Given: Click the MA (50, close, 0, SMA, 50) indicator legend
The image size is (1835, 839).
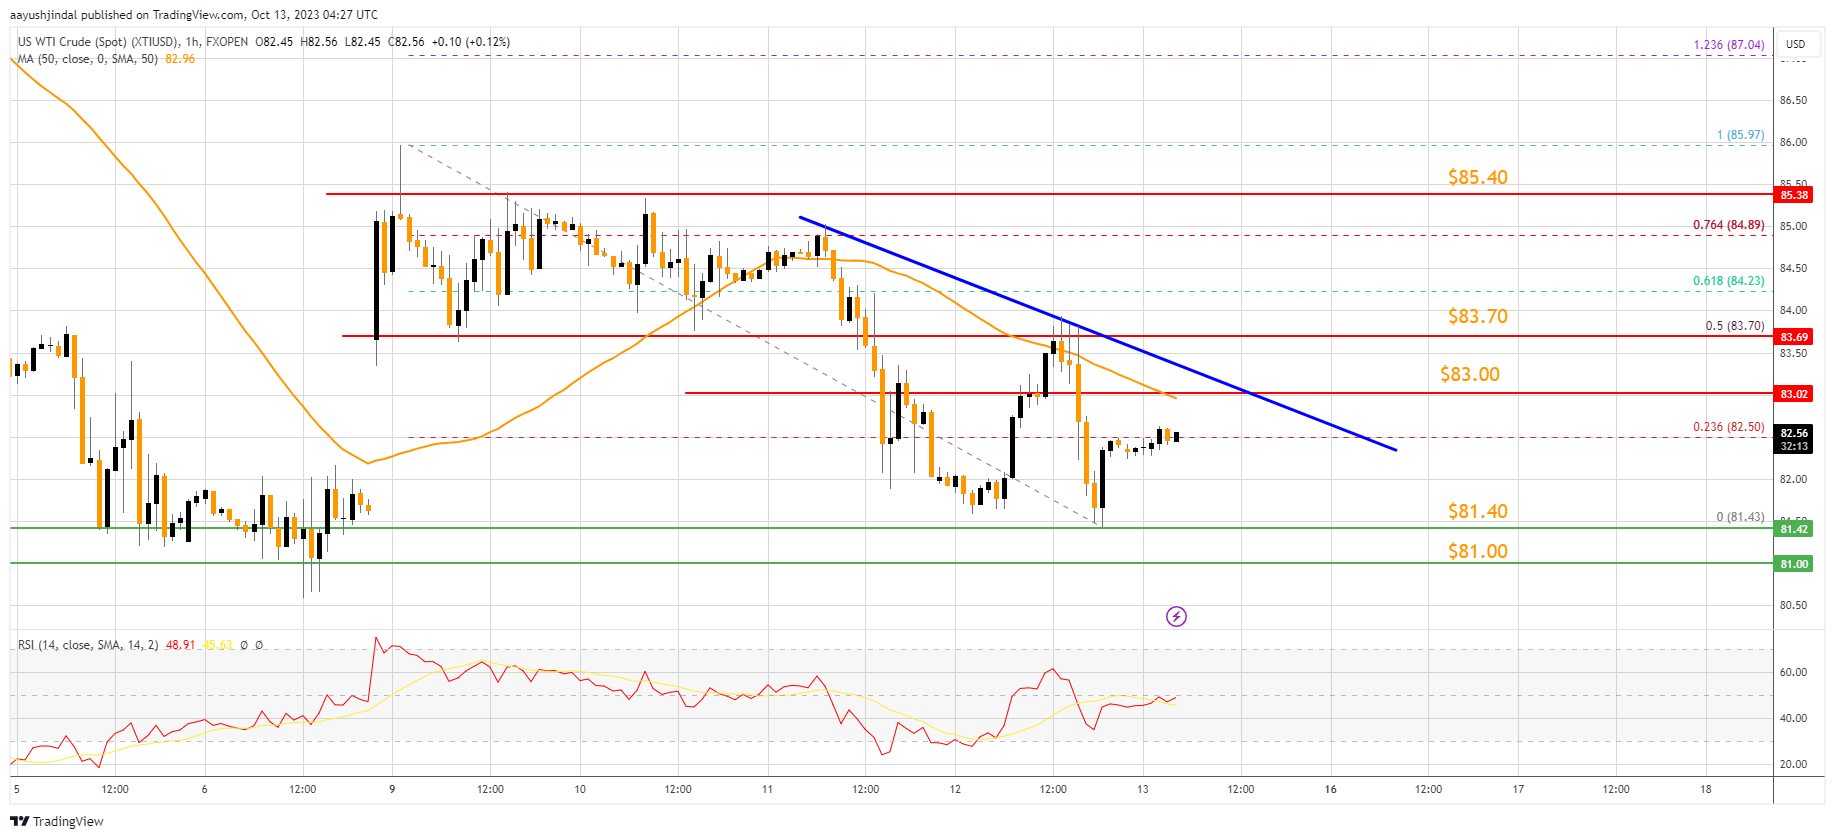Looking at the screenshot, I should tap(88, 59).
